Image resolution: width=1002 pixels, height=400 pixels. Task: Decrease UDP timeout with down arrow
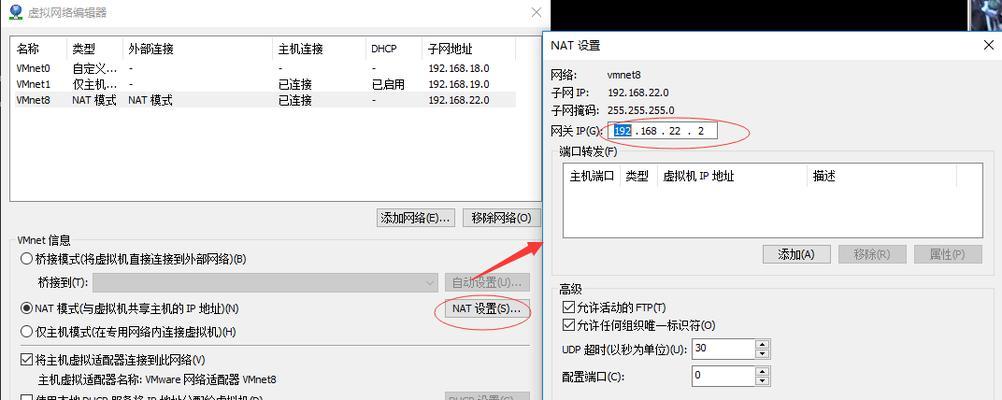(x=762, y=354)
